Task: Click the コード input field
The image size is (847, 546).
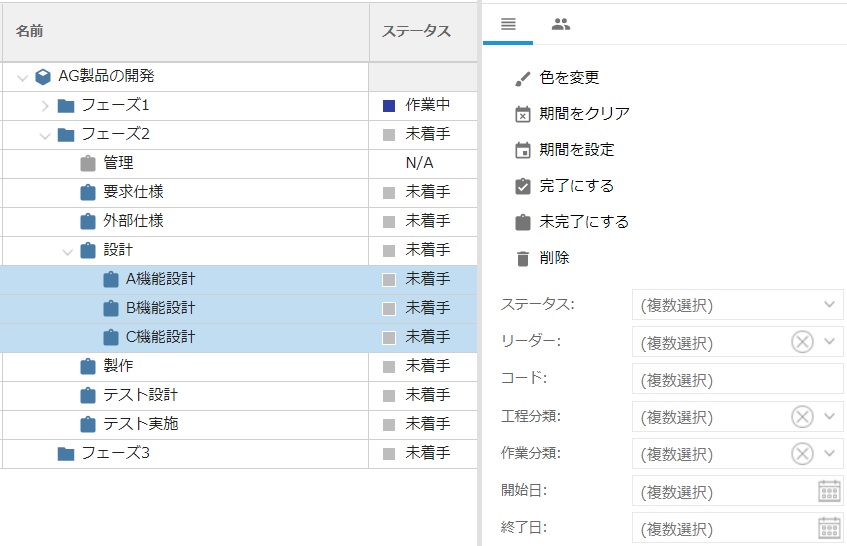Action: [737, 379]
